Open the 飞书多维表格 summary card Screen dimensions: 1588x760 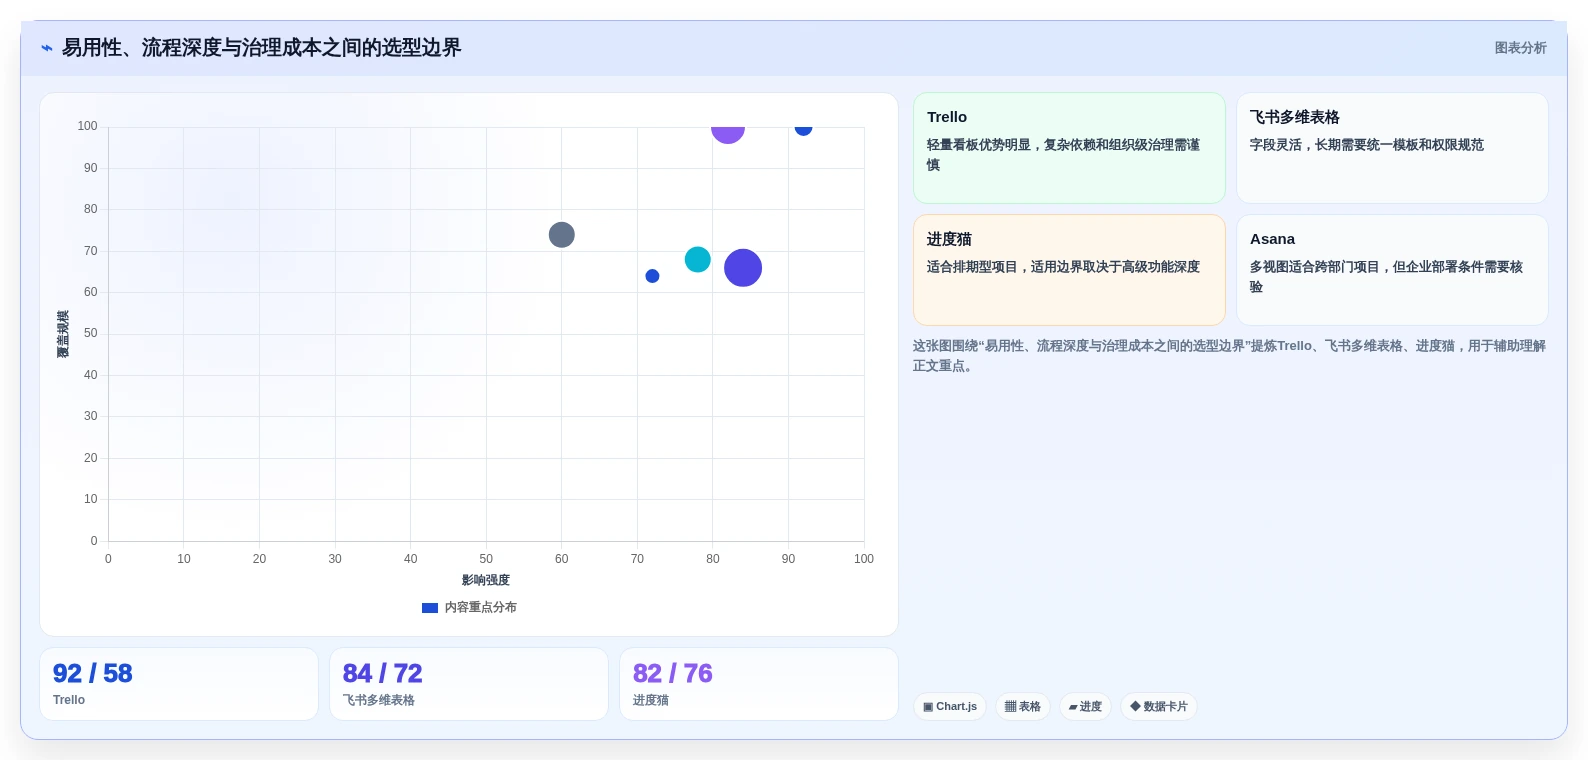pyautogui.click(x=1392, y=148)
